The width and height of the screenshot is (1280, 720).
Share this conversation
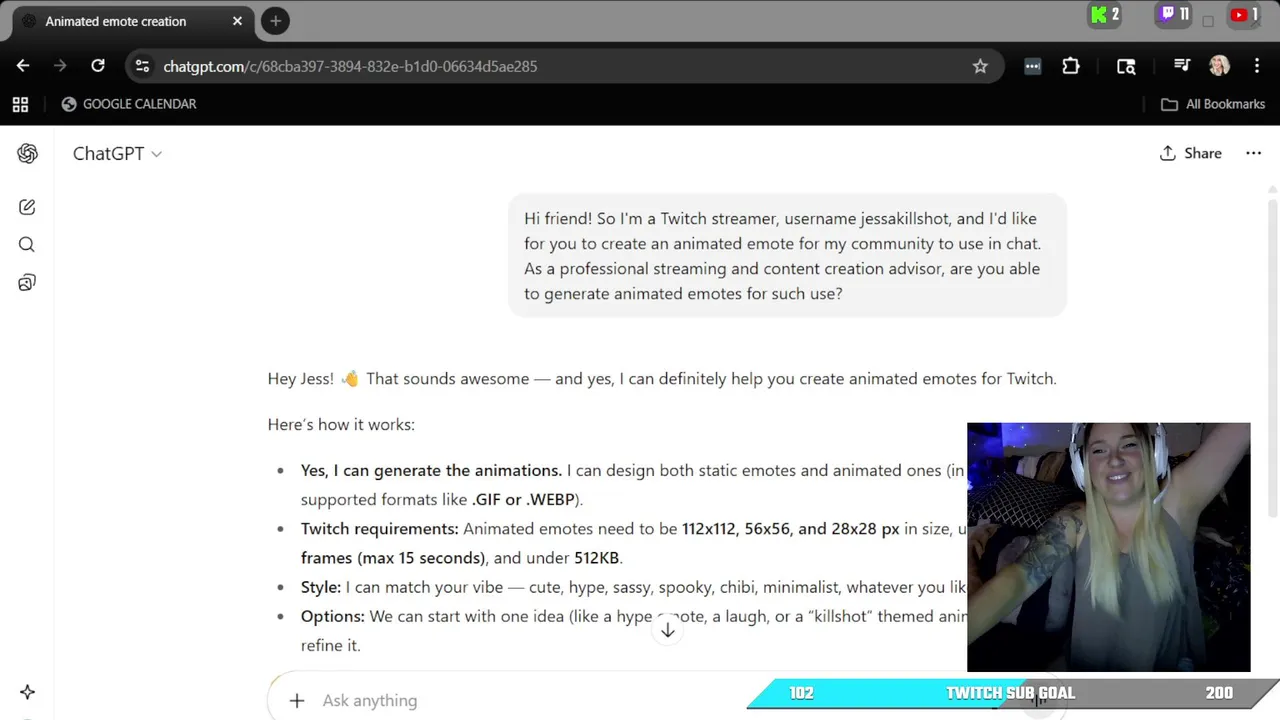pyautogui.click(x=1191, y=153)
